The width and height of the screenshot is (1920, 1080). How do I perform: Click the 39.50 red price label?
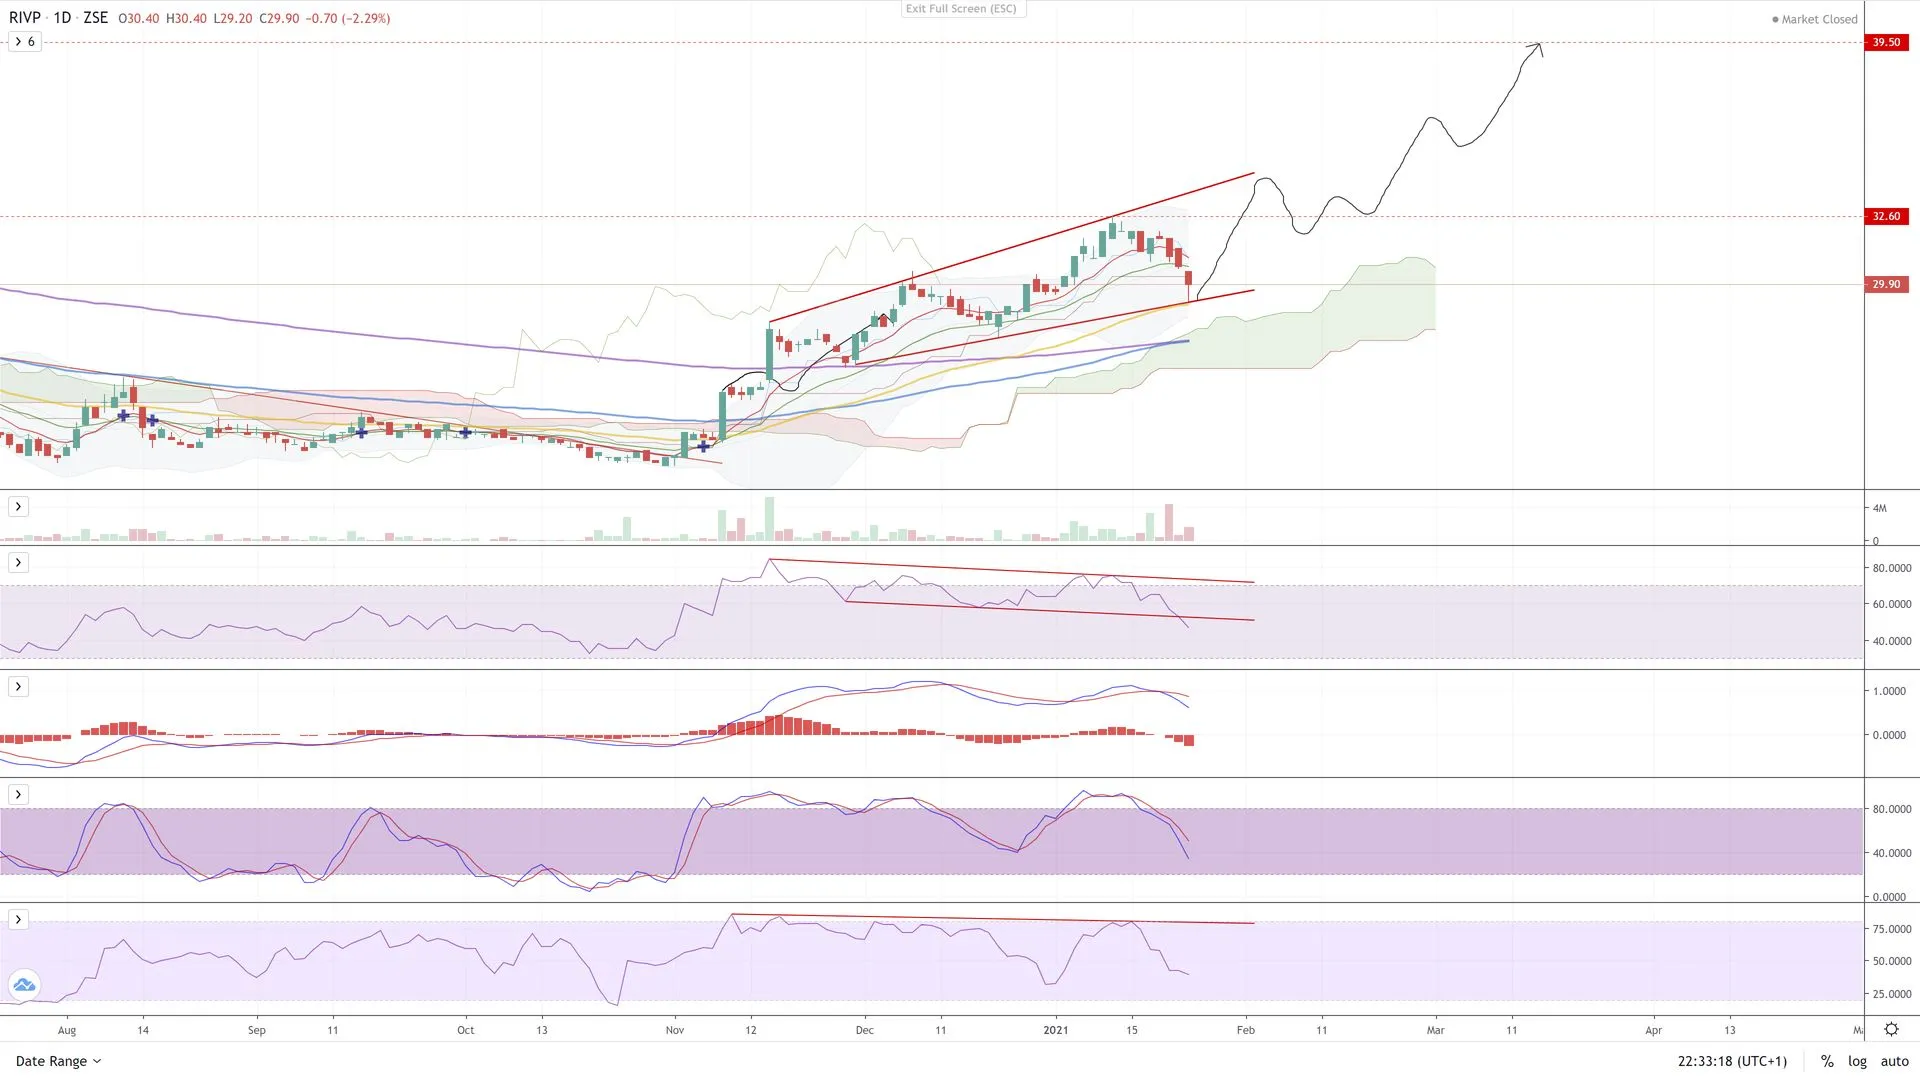point(1886,42)
